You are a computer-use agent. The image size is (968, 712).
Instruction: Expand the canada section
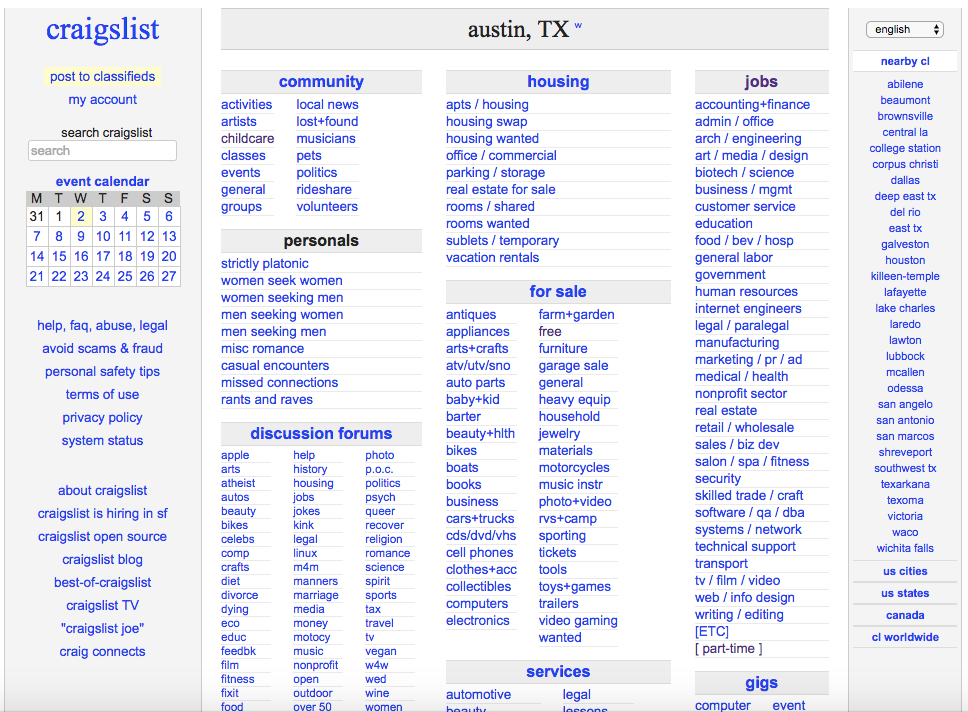click(x=905, y=615)
